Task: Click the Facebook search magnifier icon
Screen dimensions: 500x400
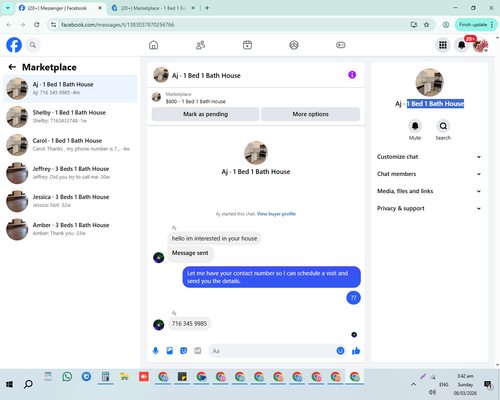Action: (33, 45)
